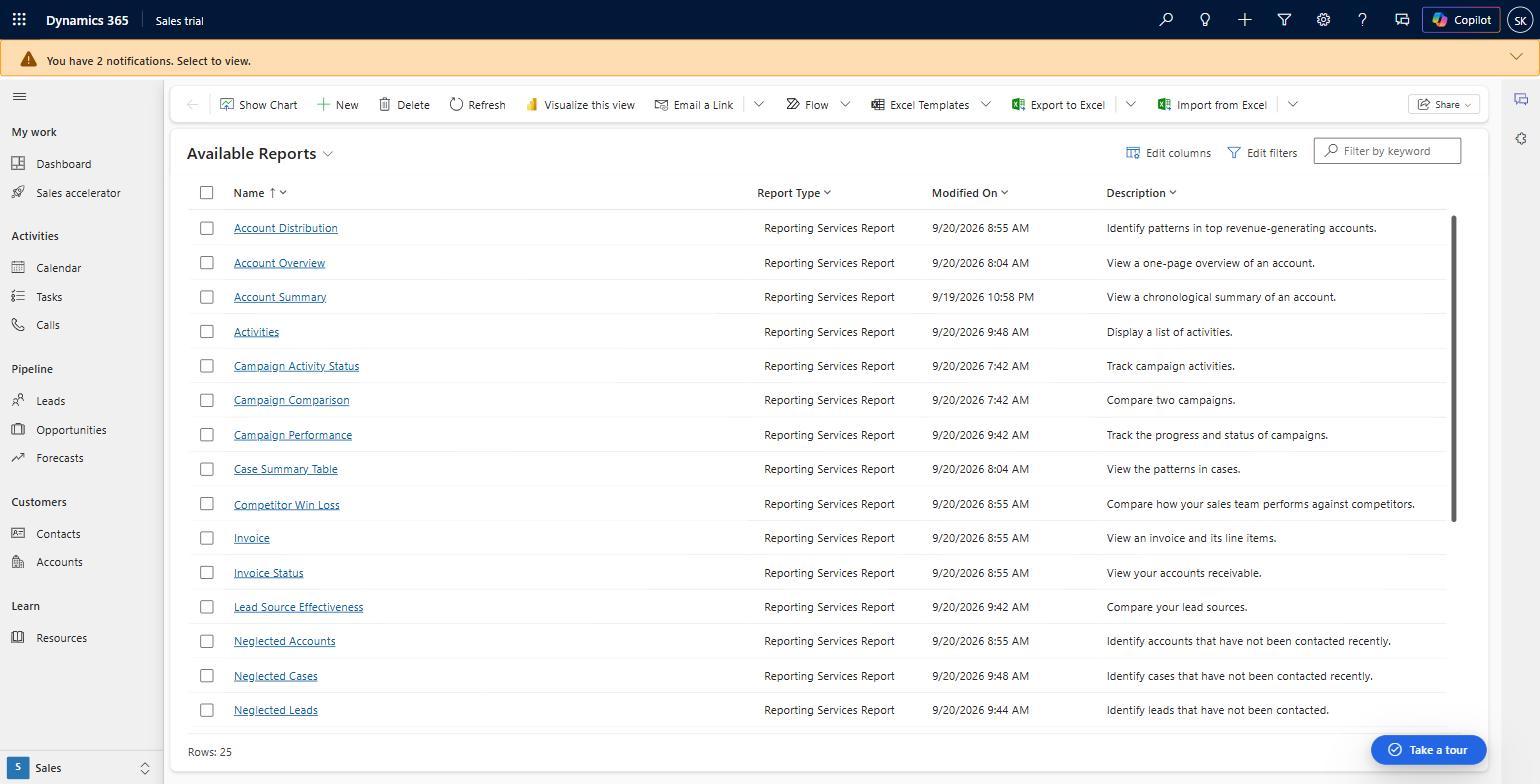Go to Leads in the sidebar
The width and height of the screenshot is (1540, 784).
coord(51,401)
